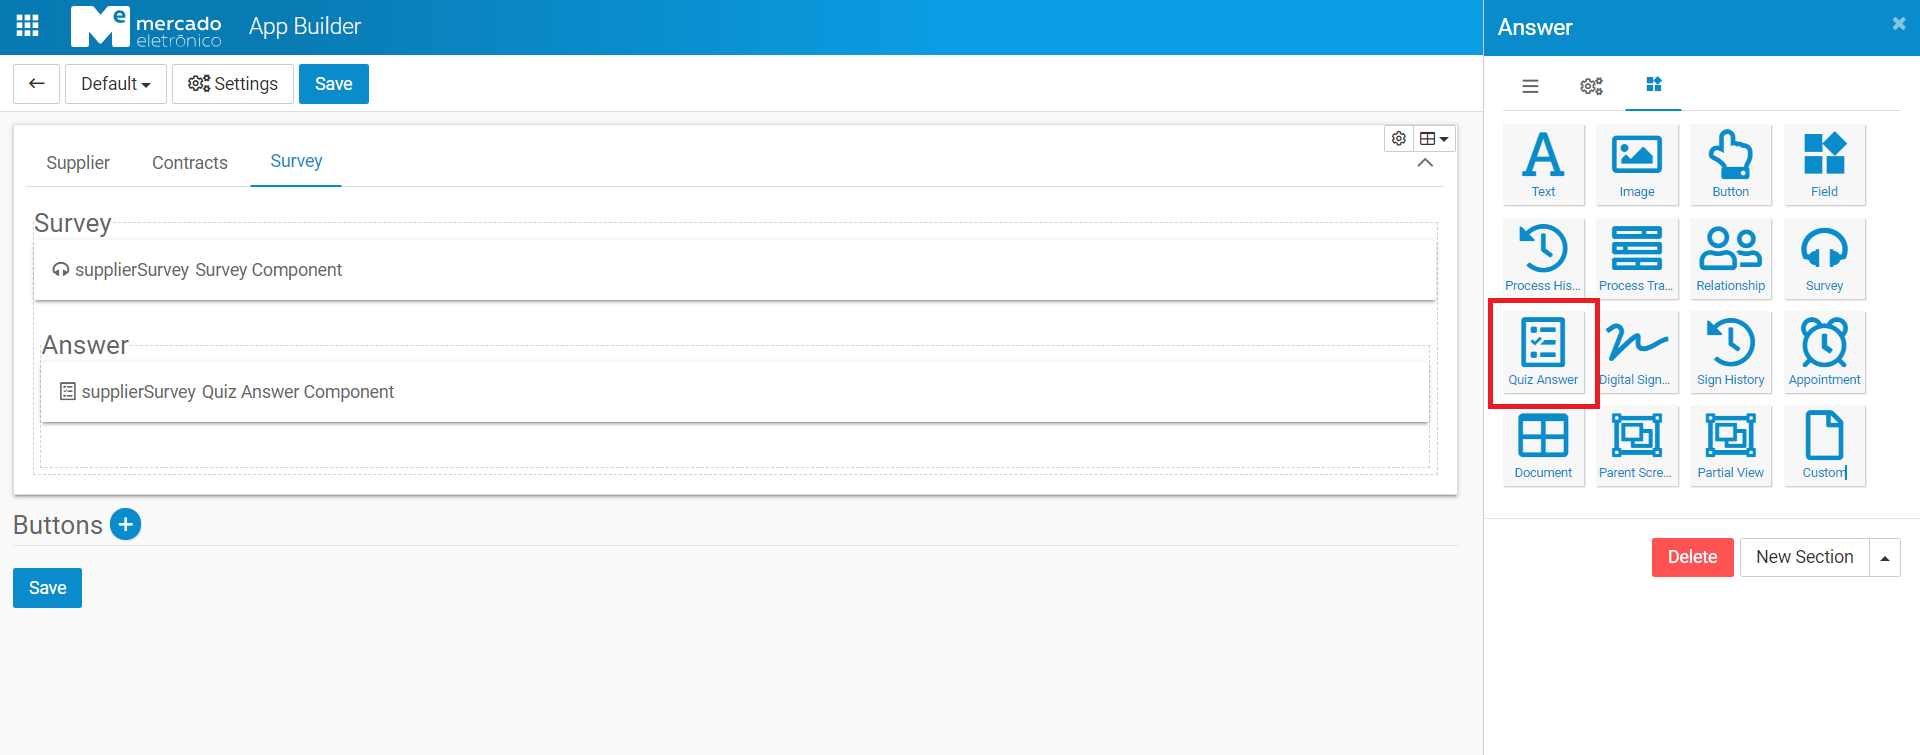Insert the Appointment component

[x=1824, y=352]
